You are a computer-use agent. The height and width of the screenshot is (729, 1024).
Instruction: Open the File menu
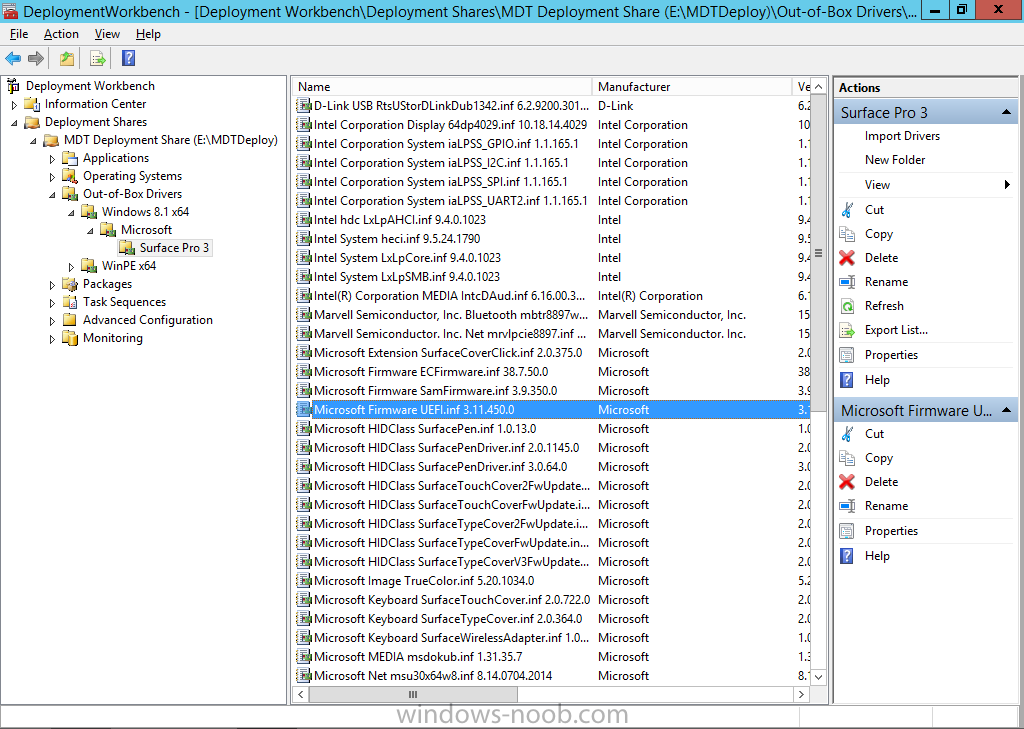coord(19,34)
